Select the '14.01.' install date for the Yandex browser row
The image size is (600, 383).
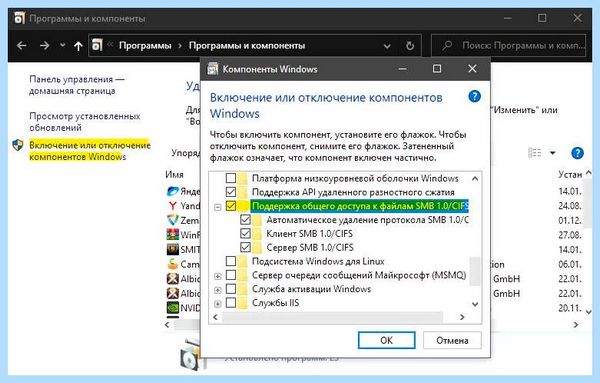coord(570,191)
